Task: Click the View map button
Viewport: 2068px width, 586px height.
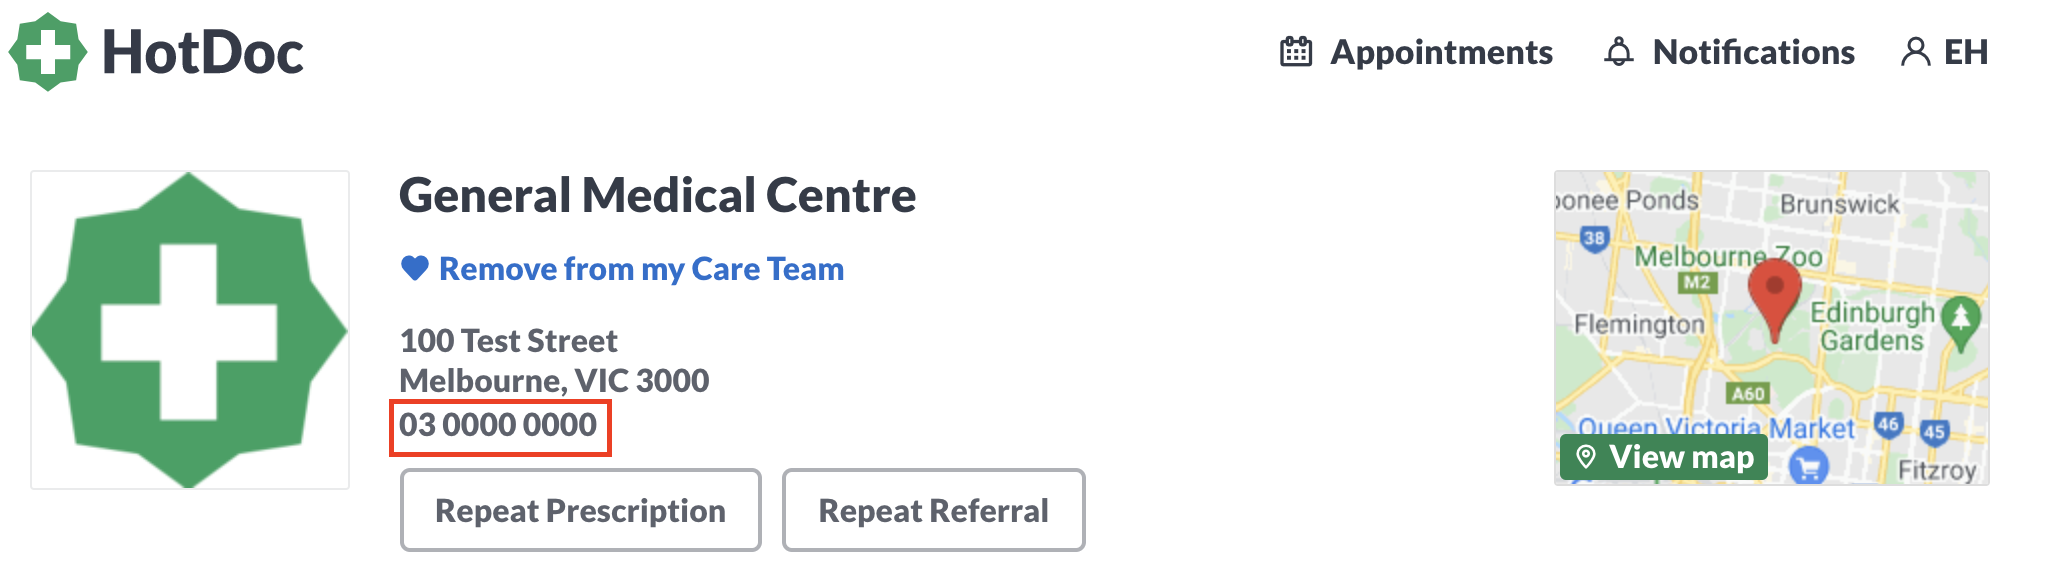Action: (x=1663, y=457)
